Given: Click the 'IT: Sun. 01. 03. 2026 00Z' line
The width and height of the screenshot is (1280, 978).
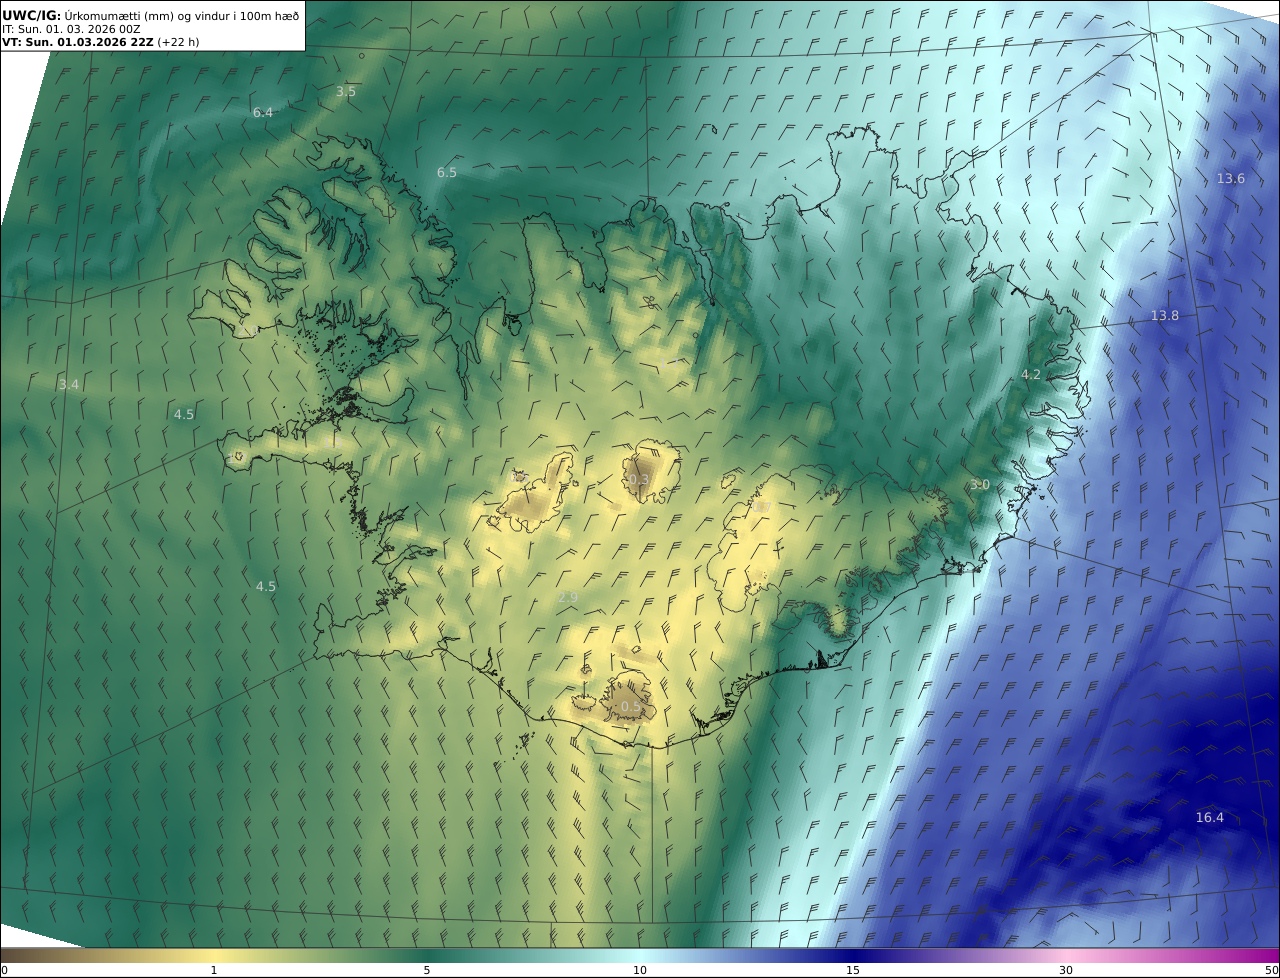Looking at the screenshot, I should coord(71,29).
